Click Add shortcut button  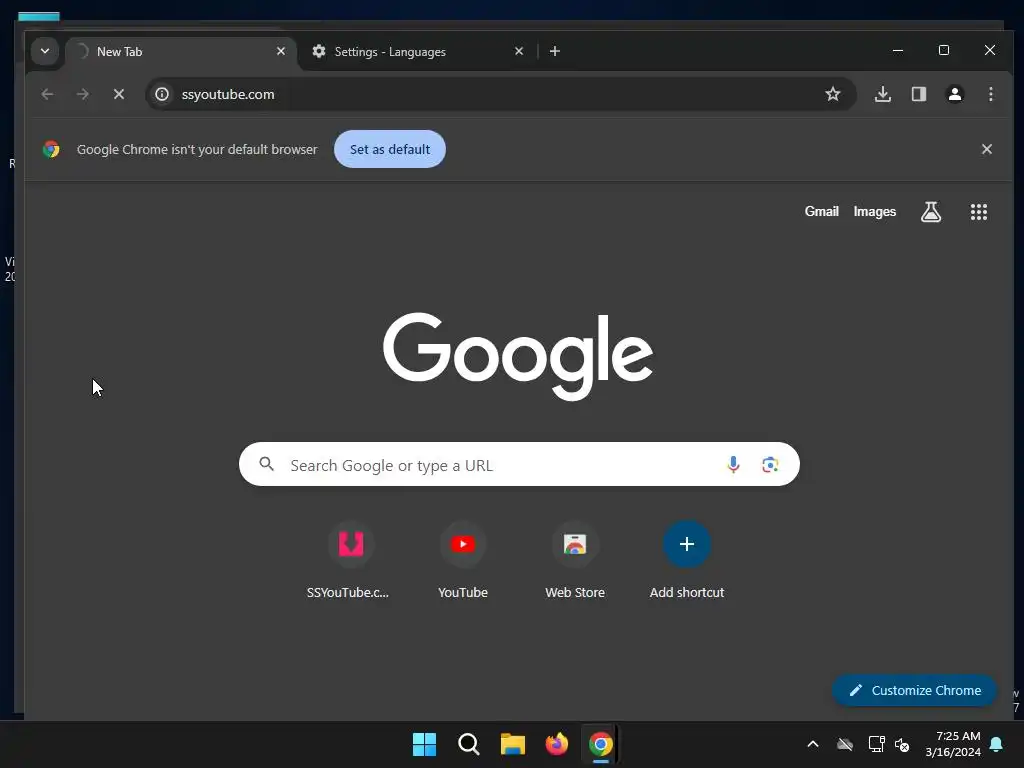686,560
